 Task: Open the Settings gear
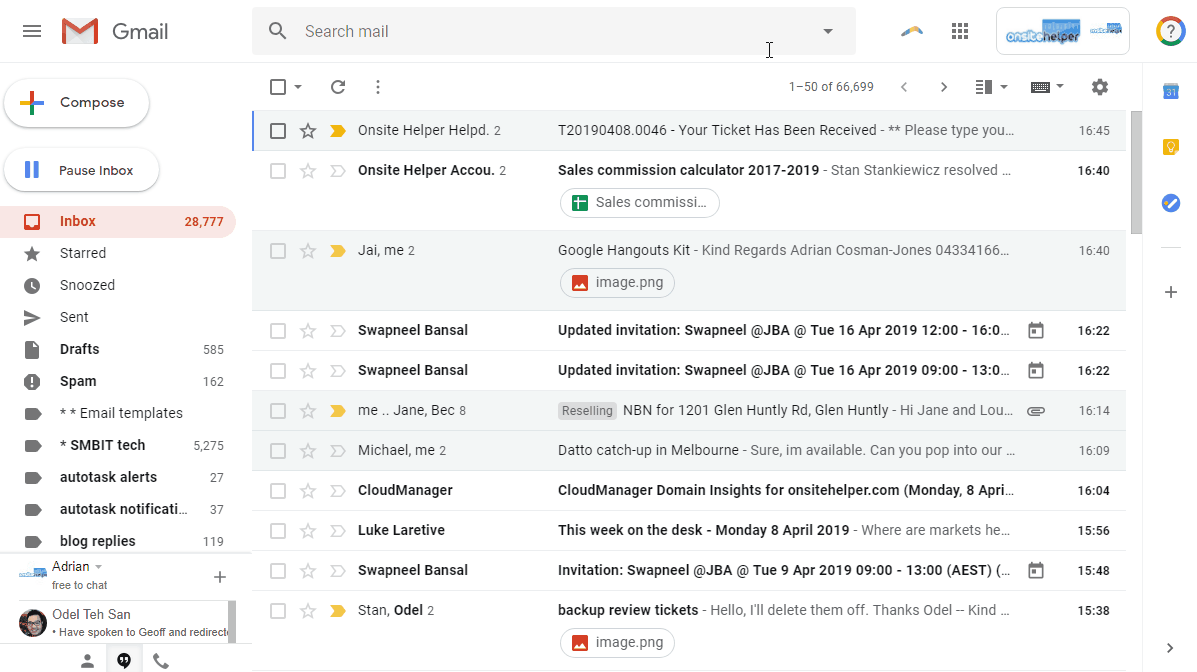click(x=1099, y=87)
